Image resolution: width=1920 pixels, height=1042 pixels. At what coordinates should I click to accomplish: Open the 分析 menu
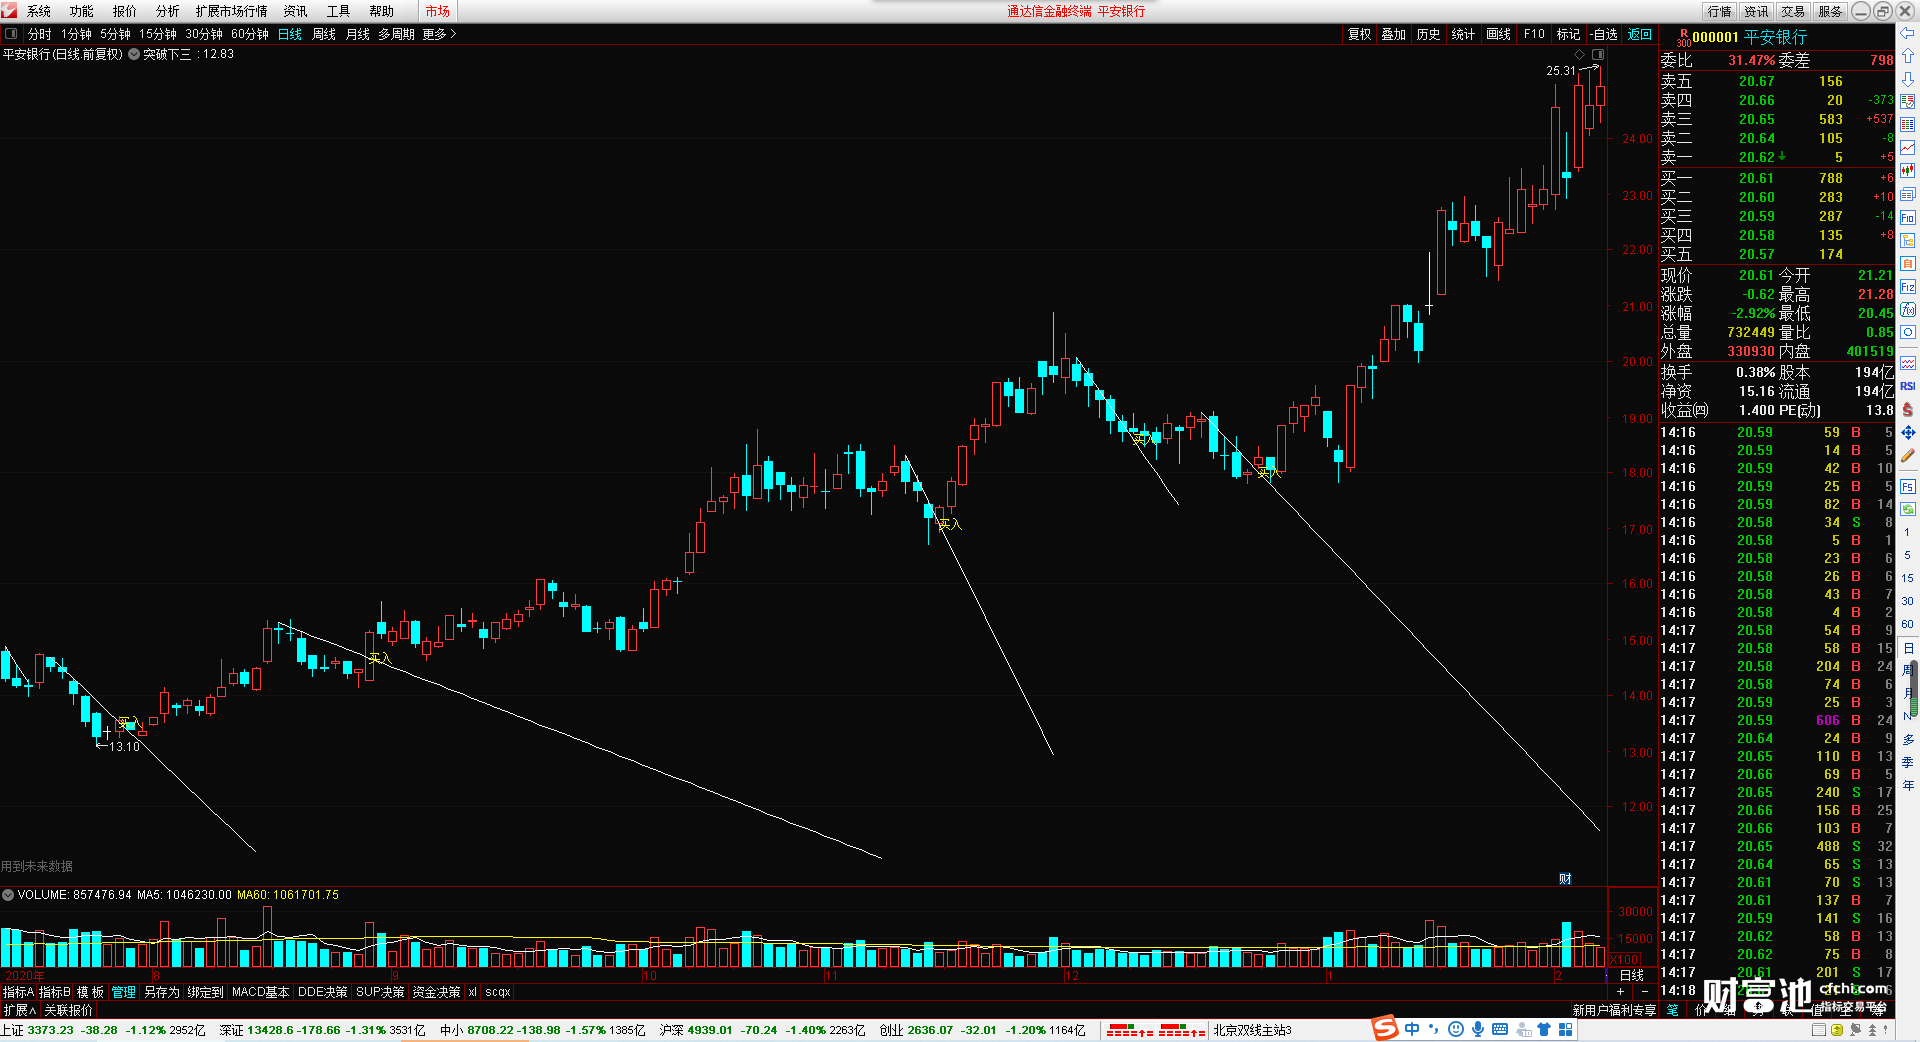tap(168, 11)
